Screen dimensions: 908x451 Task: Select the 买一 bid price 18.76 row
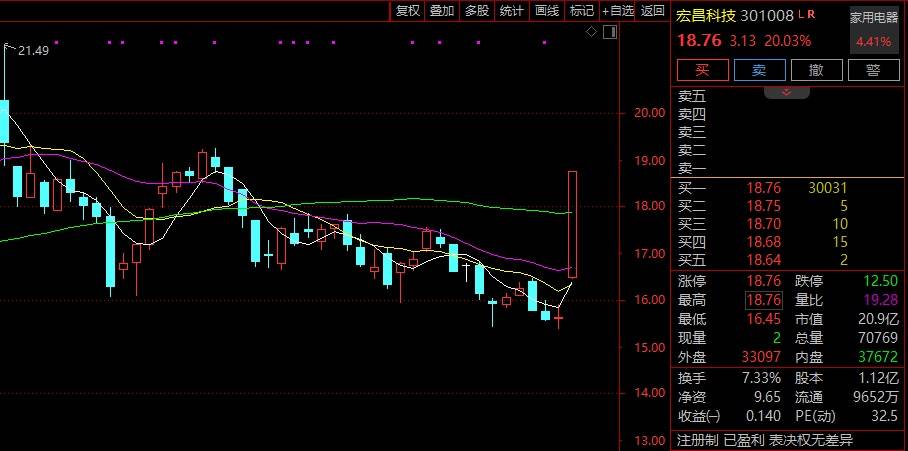click(760, 188)
